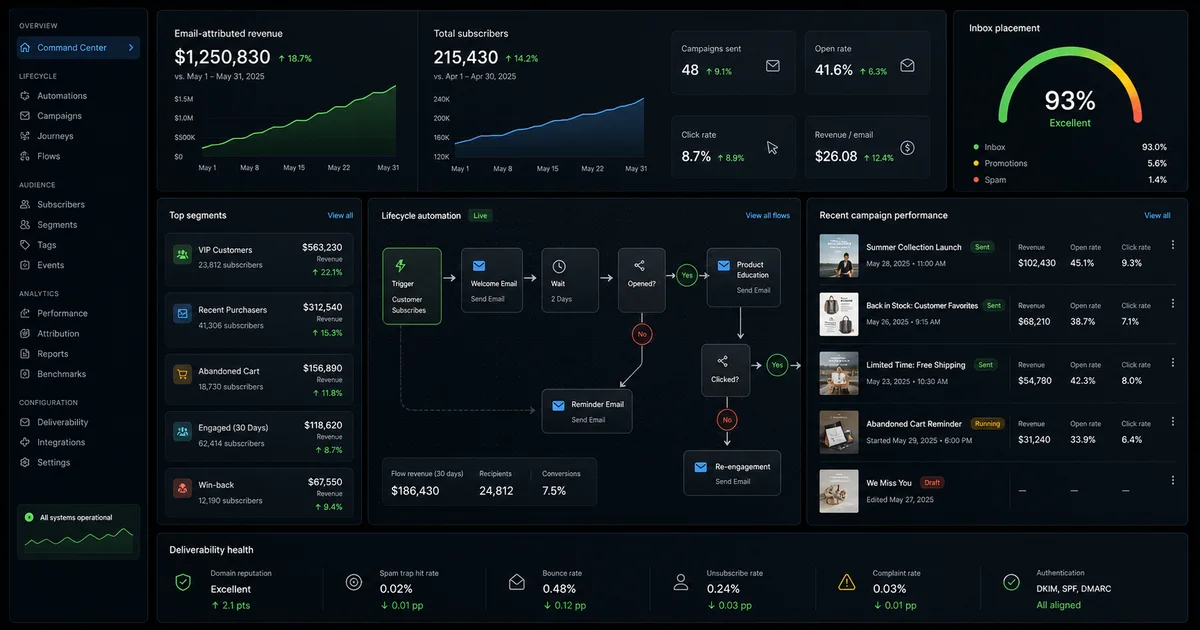The height and width of the screenshot is (630, 1200).
Task: Click the Performance chart icon in sidebar
Action: 25,313
